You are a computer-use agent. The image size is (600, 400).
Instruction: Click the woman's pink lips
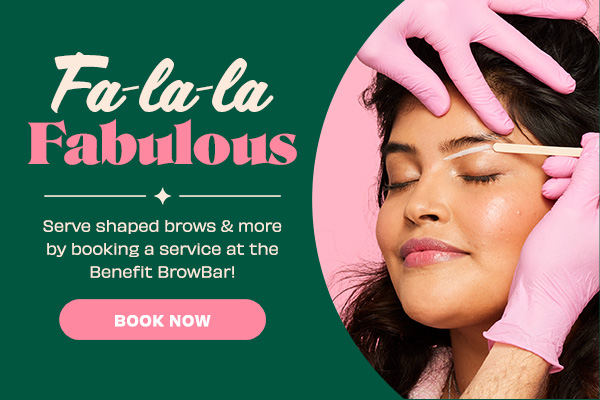tap(432, 252)
